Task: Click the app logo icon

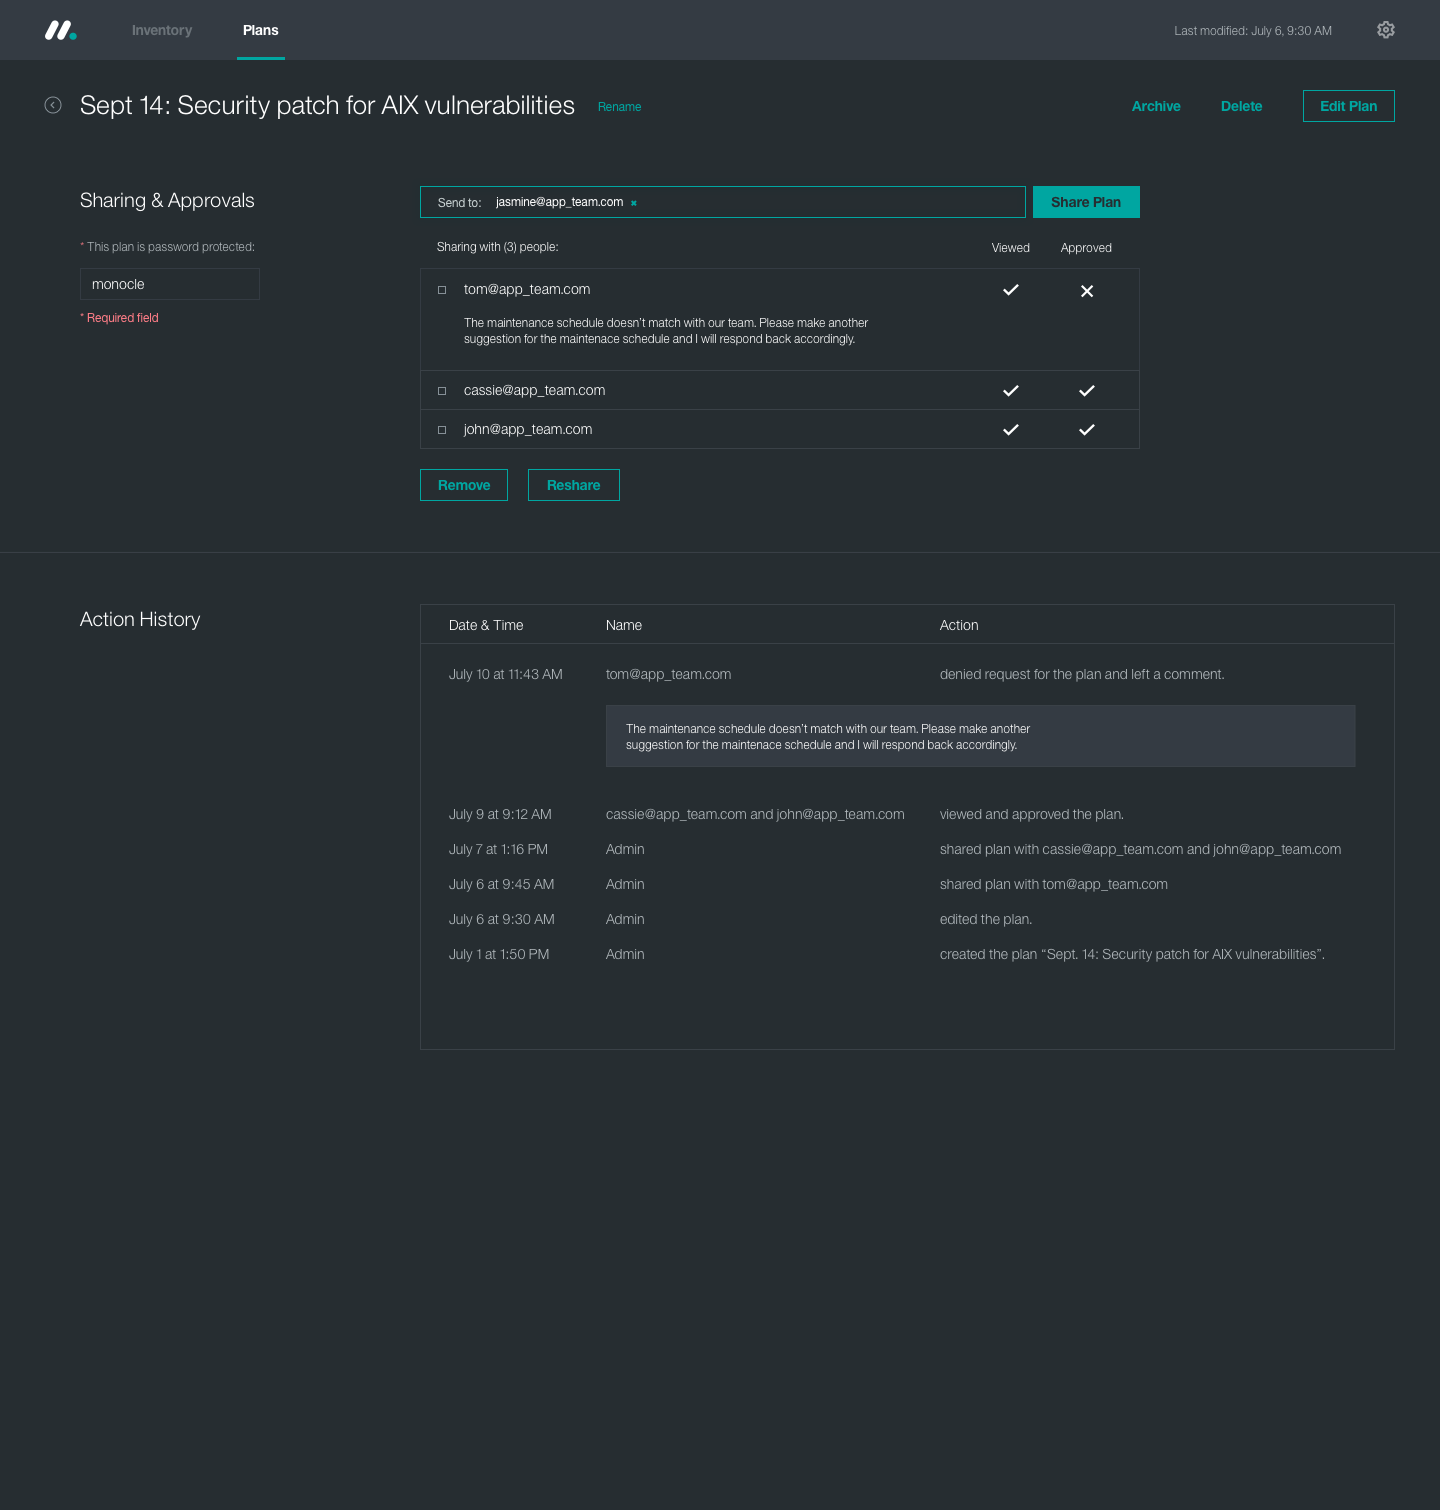Action: pyautogui.click(x=60, y=30)
